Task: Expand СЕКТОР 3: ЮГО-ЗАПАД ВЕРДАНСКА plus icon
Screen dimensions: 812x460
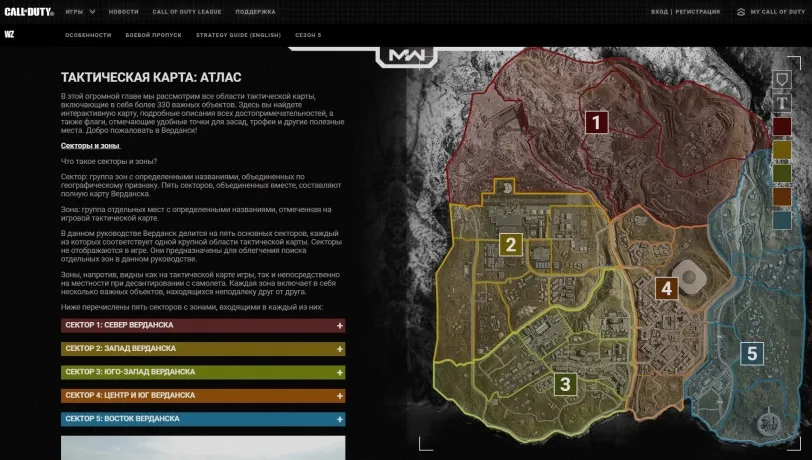Action: 340,372
